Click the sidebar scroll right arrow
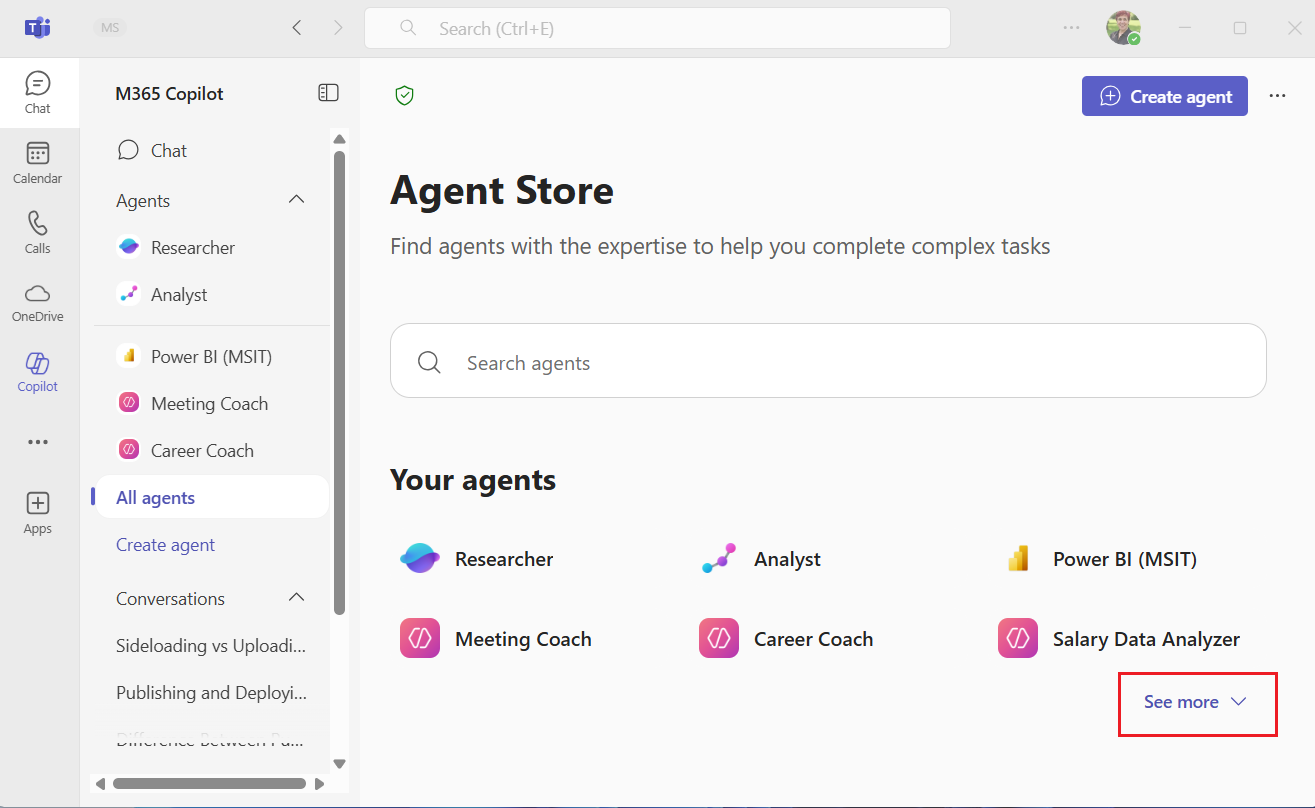This screenshot has width=1315, height=808. 320,783
